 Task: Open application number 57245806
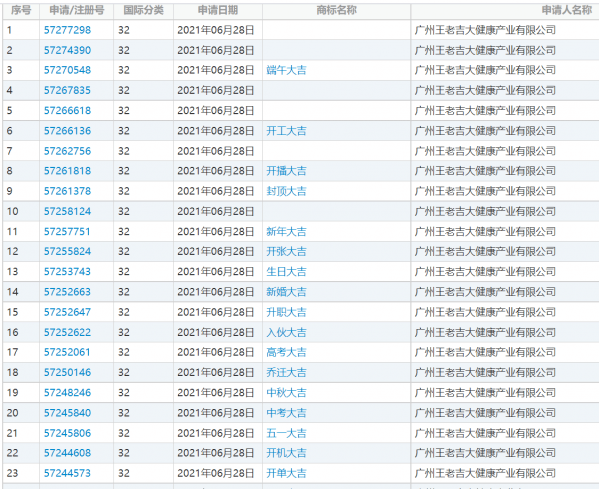(x=67, y=433)
